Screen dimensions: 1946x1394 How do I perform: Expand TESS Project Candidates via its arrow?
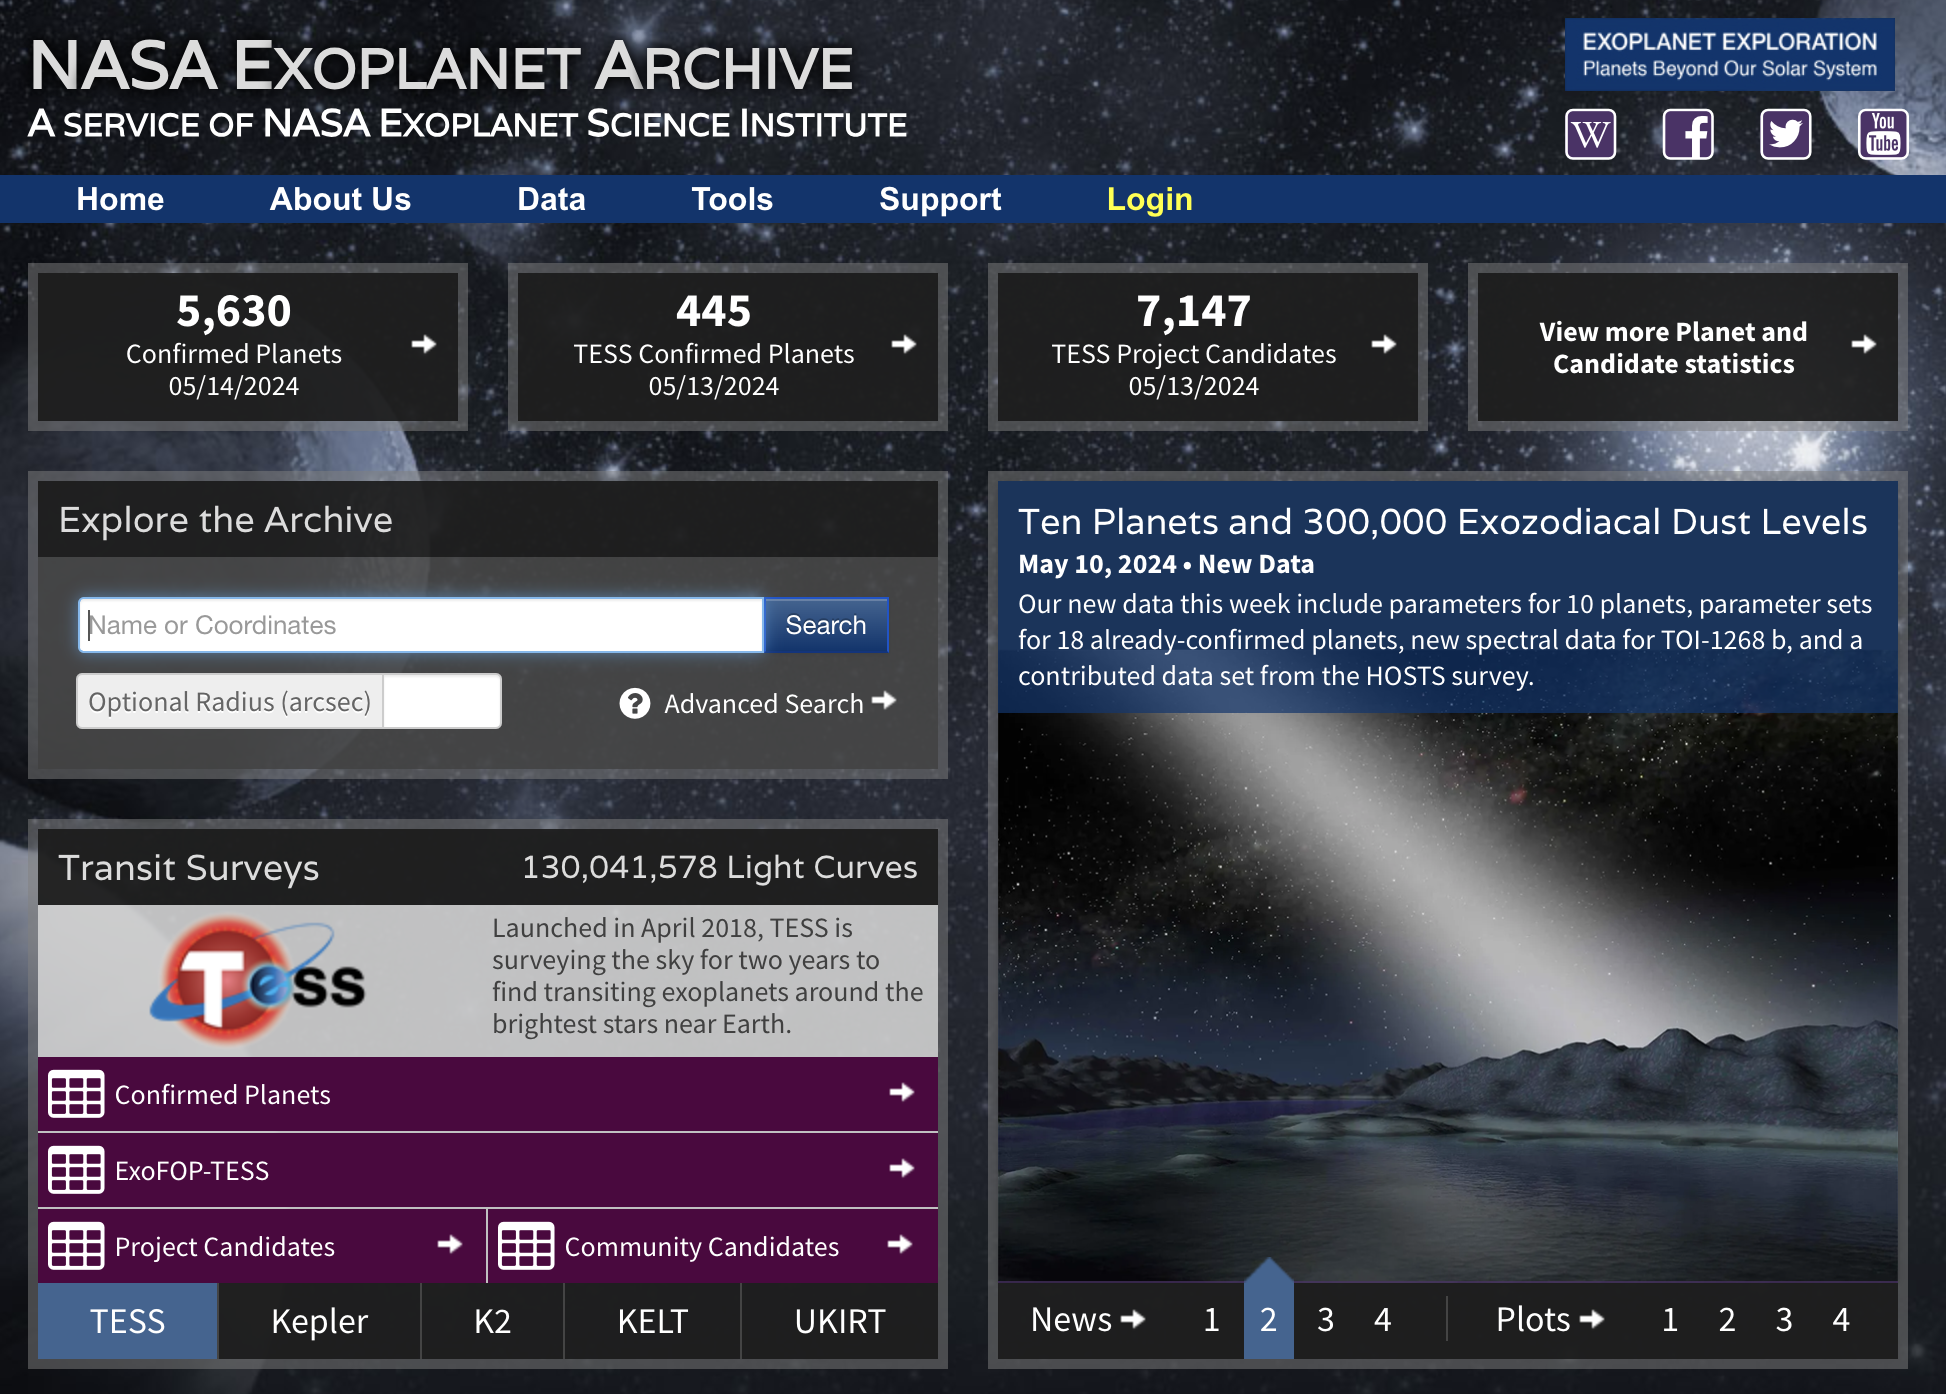coord(1383,344)
